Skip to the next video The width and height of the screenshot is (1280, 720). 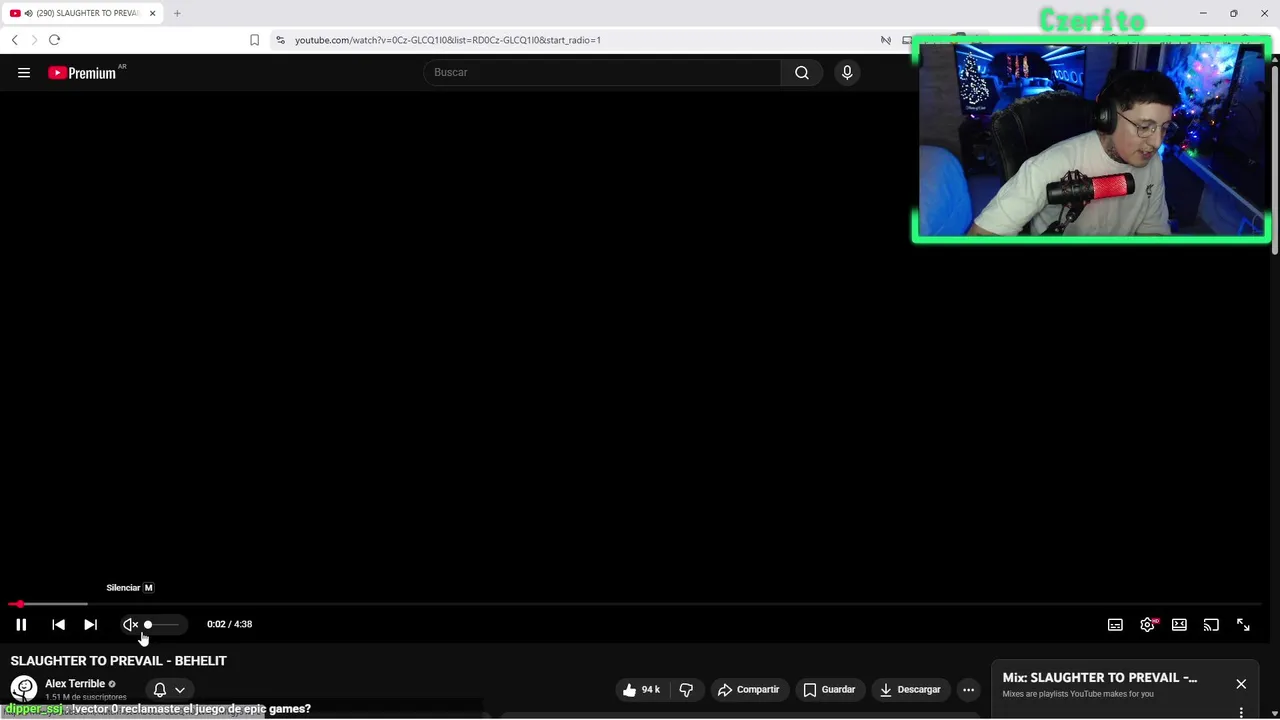click(x=90, y=624)
